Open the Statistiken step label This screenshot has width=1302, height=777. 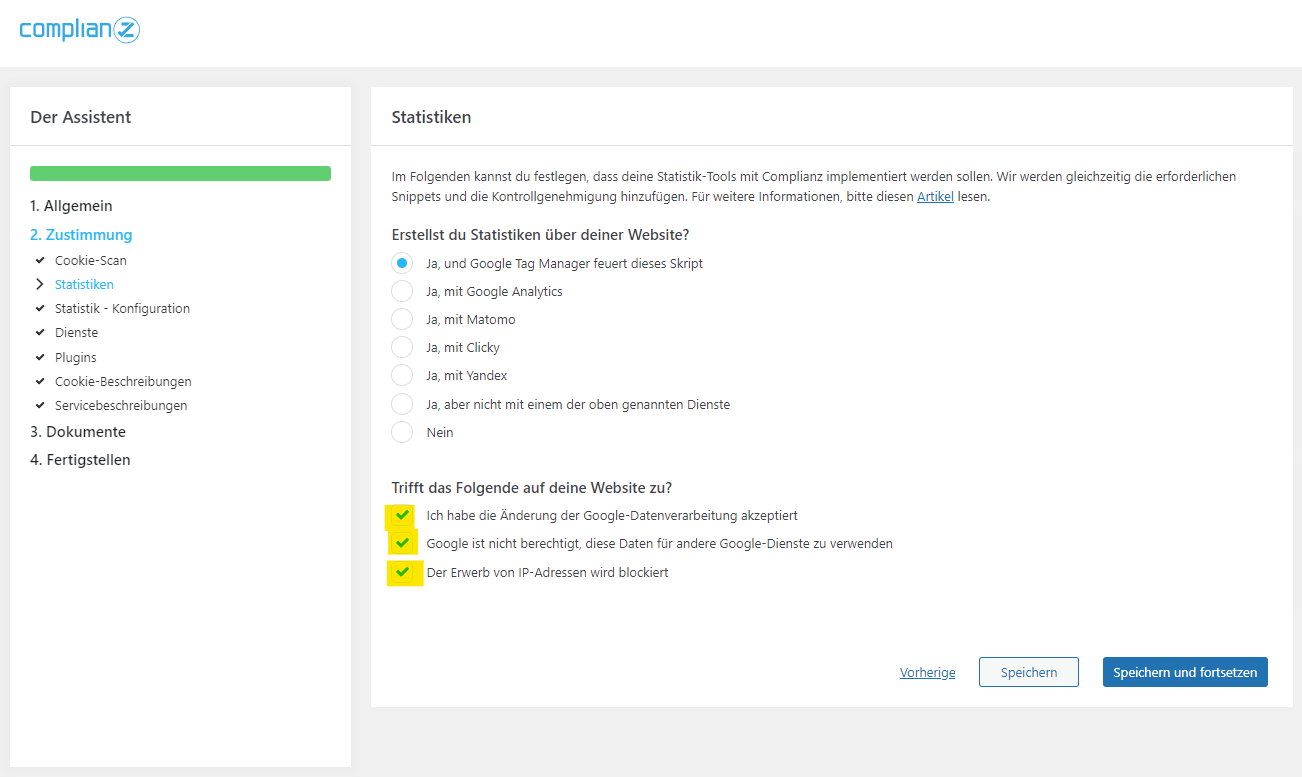point(84,284)
